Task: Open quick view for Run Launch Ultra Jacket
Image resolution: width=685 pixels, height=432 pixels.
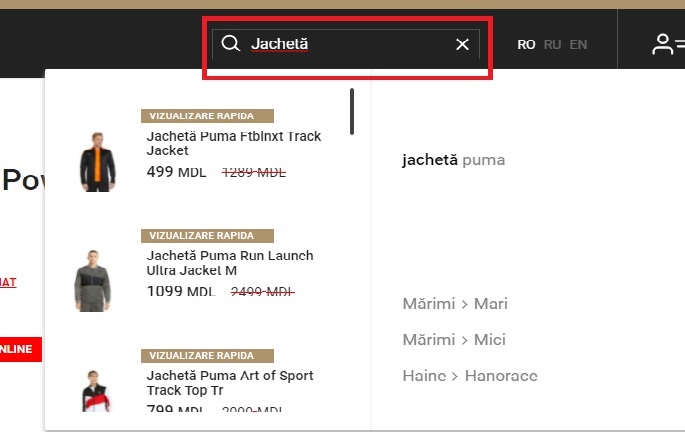Action: [x=207, y=236]
